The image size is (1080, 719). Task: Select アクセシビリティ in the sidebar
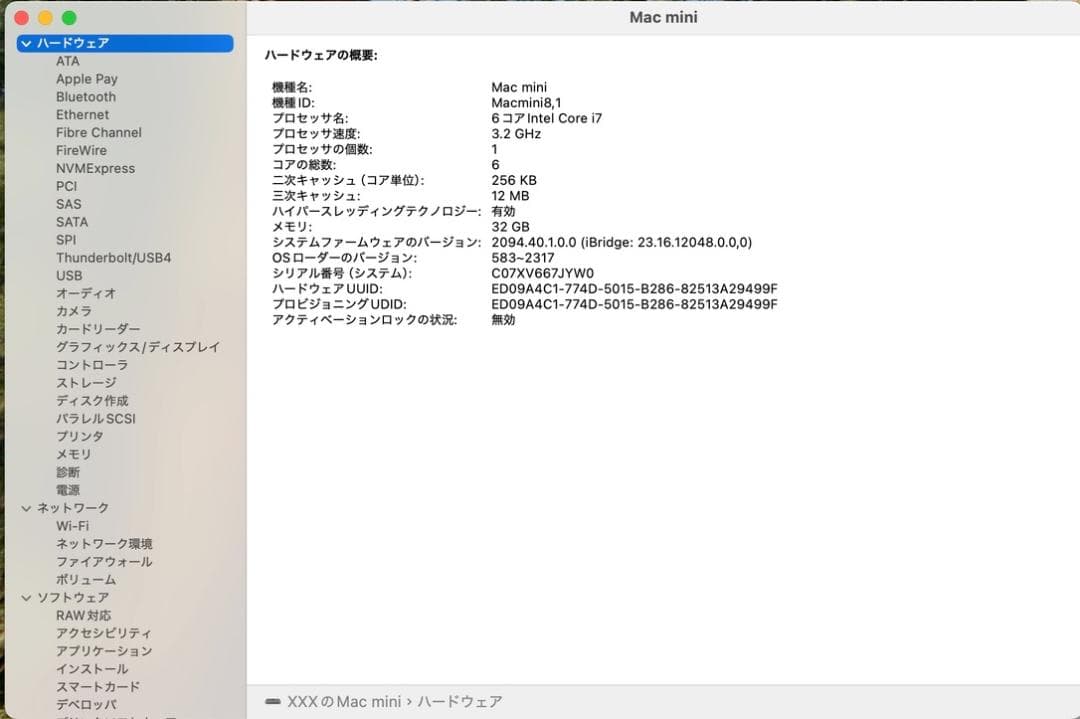pos(104,634)
